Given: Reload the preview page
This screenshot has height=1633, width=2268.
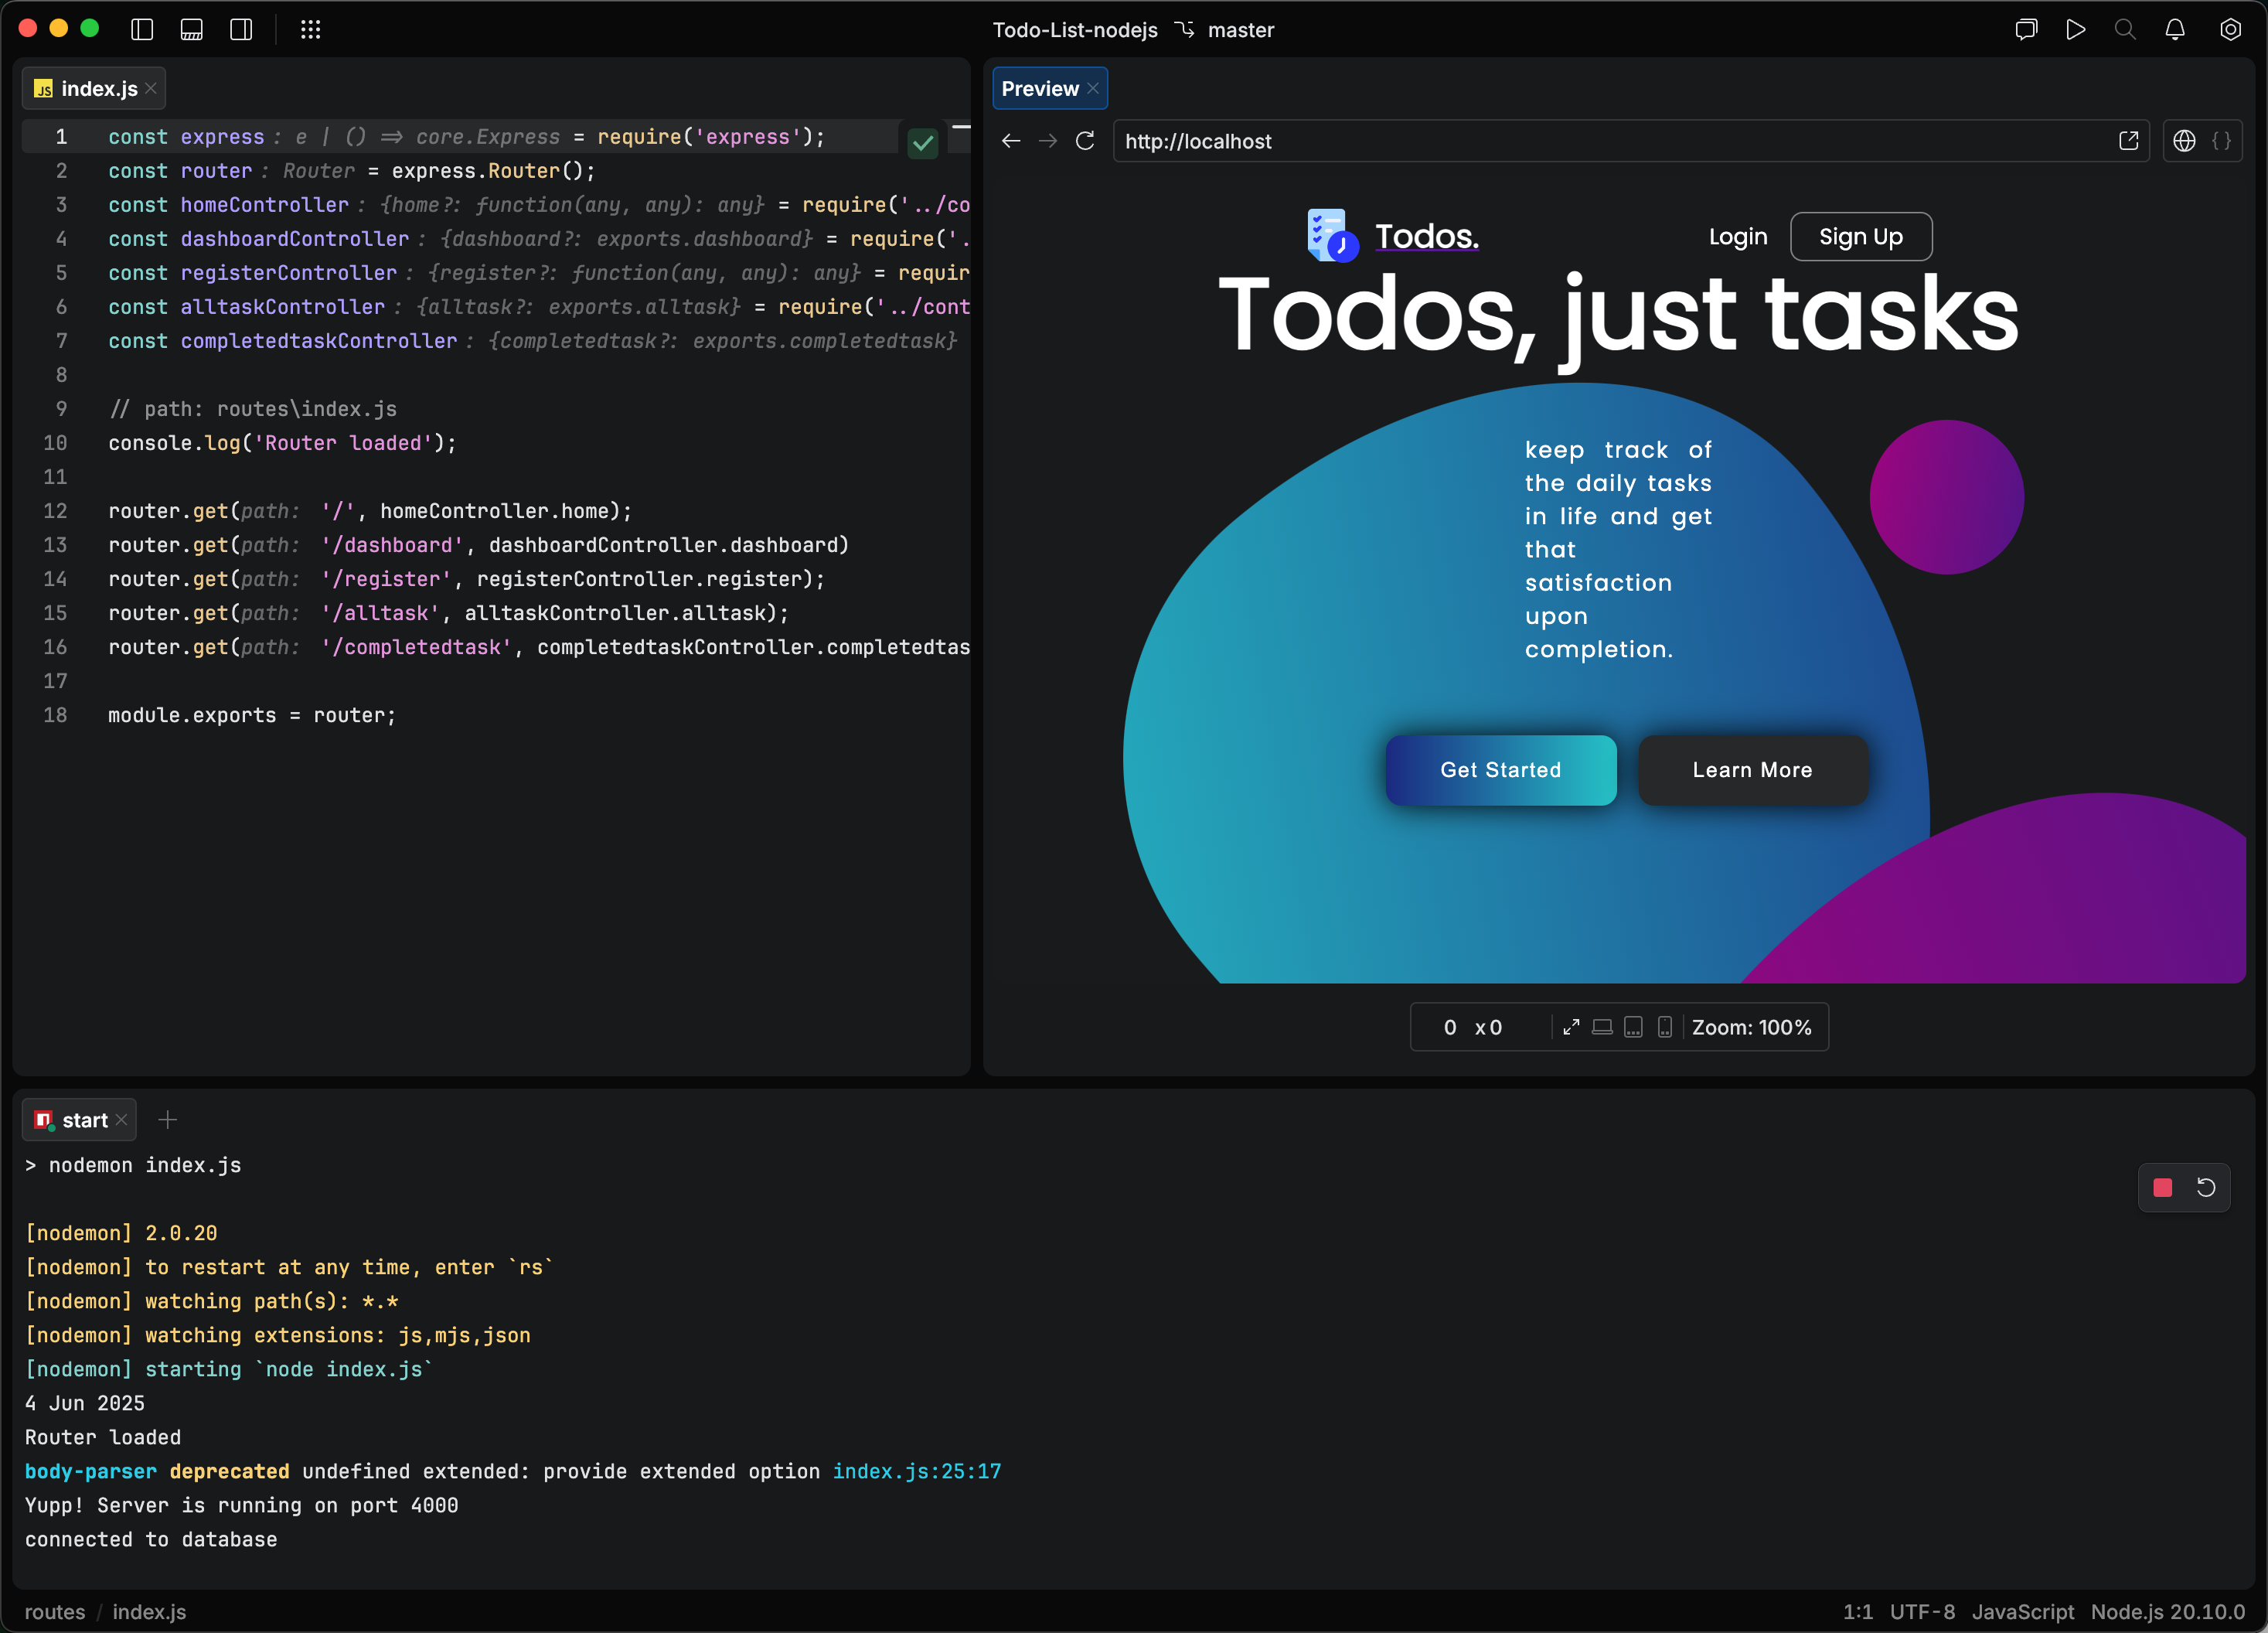Looking at the screenshot, I should click(x=1085, y=141).
